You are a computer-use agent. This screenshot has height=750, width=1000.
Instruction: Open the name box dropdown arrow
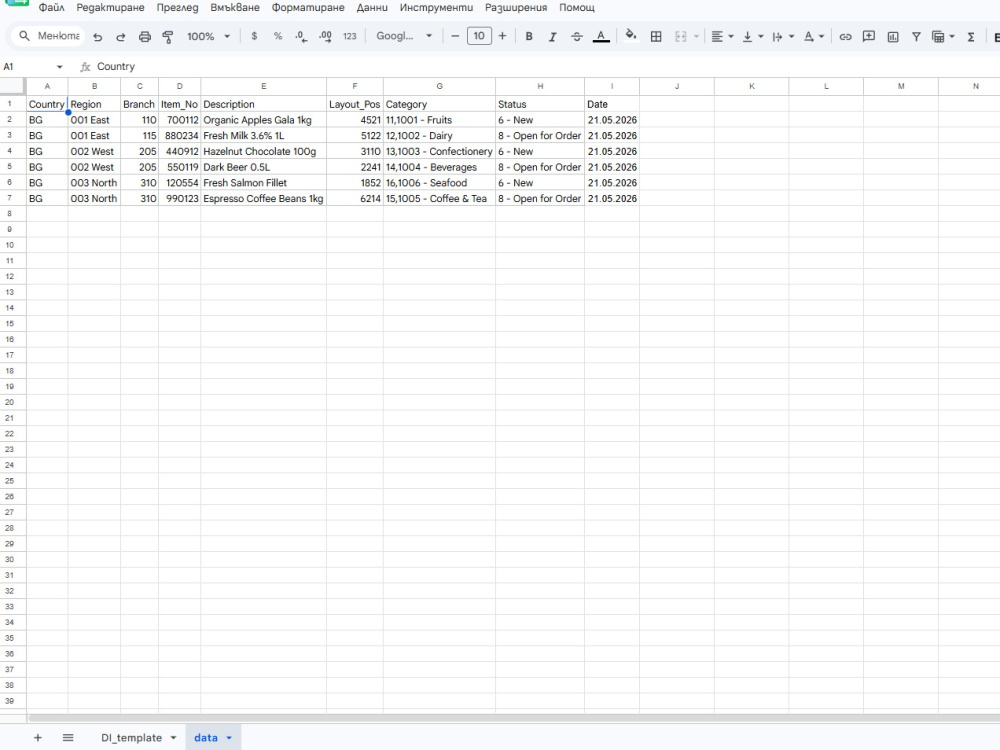(x=59, y=66)
